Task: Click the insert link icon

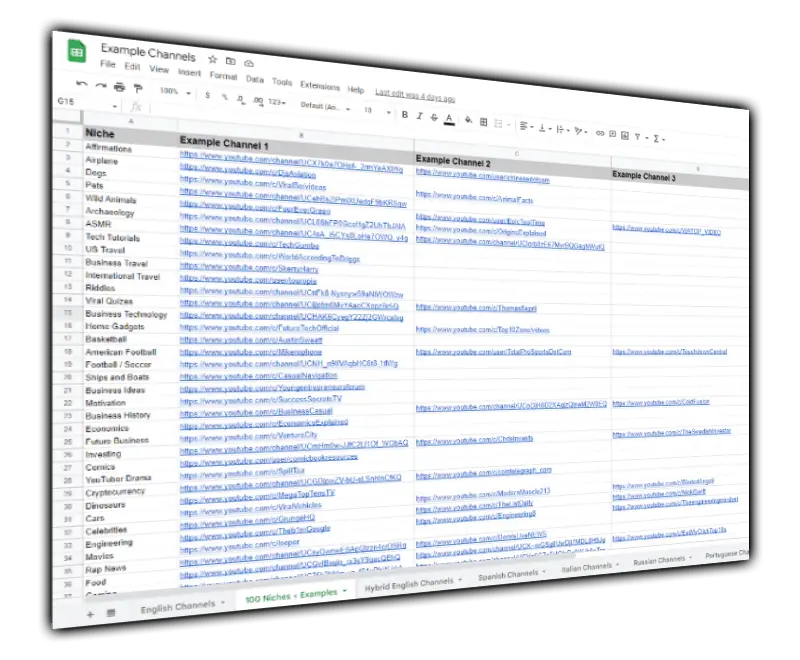Action: coord(600,133)
